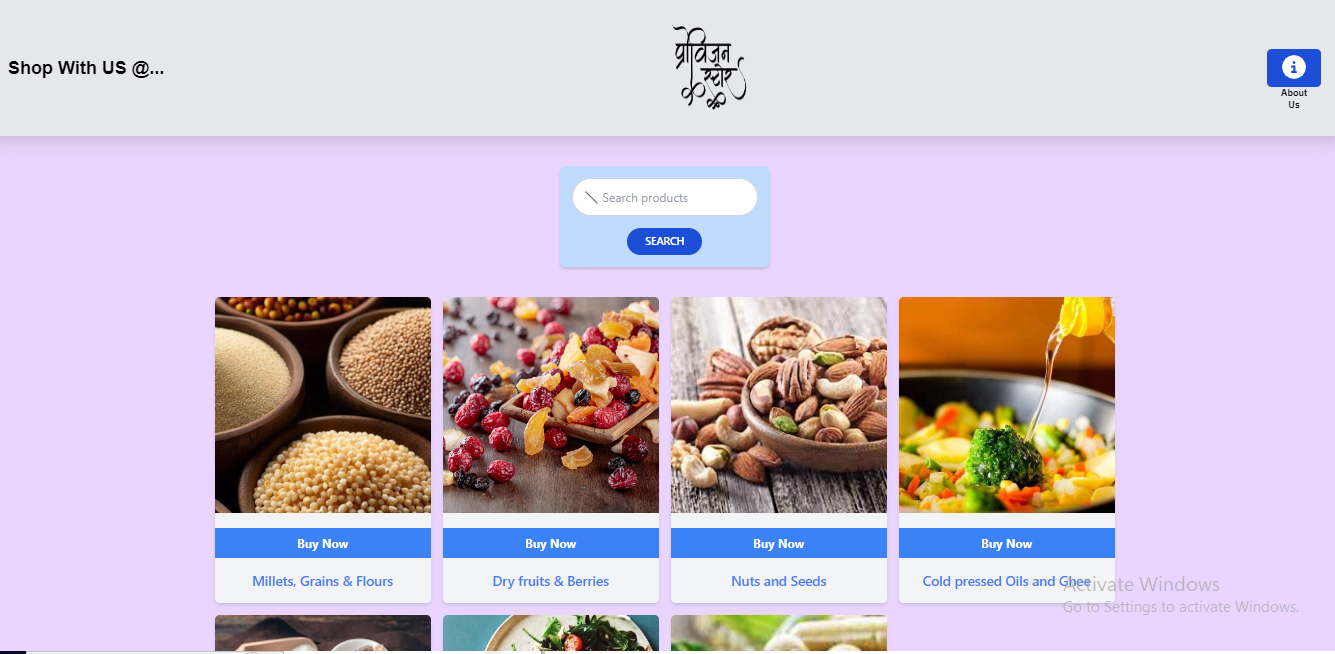
Task: Open the partially visible salad bowl category image
Action: [551, 634]
